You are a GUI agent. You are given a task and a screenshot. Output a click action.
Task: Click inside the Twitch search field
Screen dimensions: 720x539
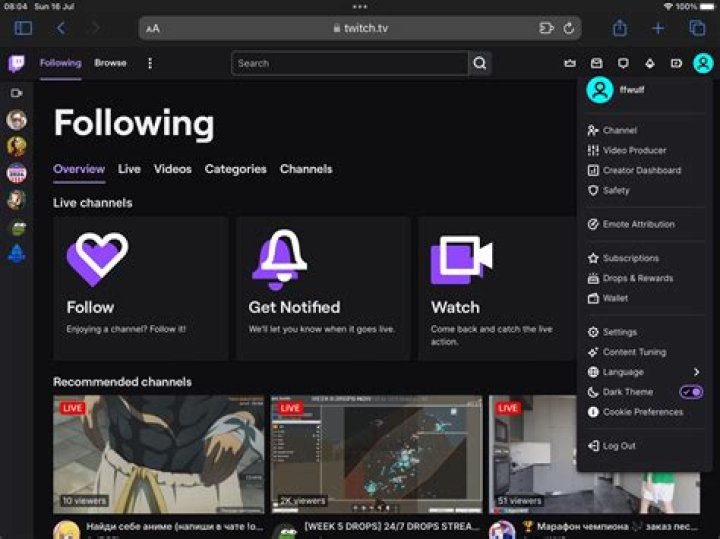tap(350, 63)
